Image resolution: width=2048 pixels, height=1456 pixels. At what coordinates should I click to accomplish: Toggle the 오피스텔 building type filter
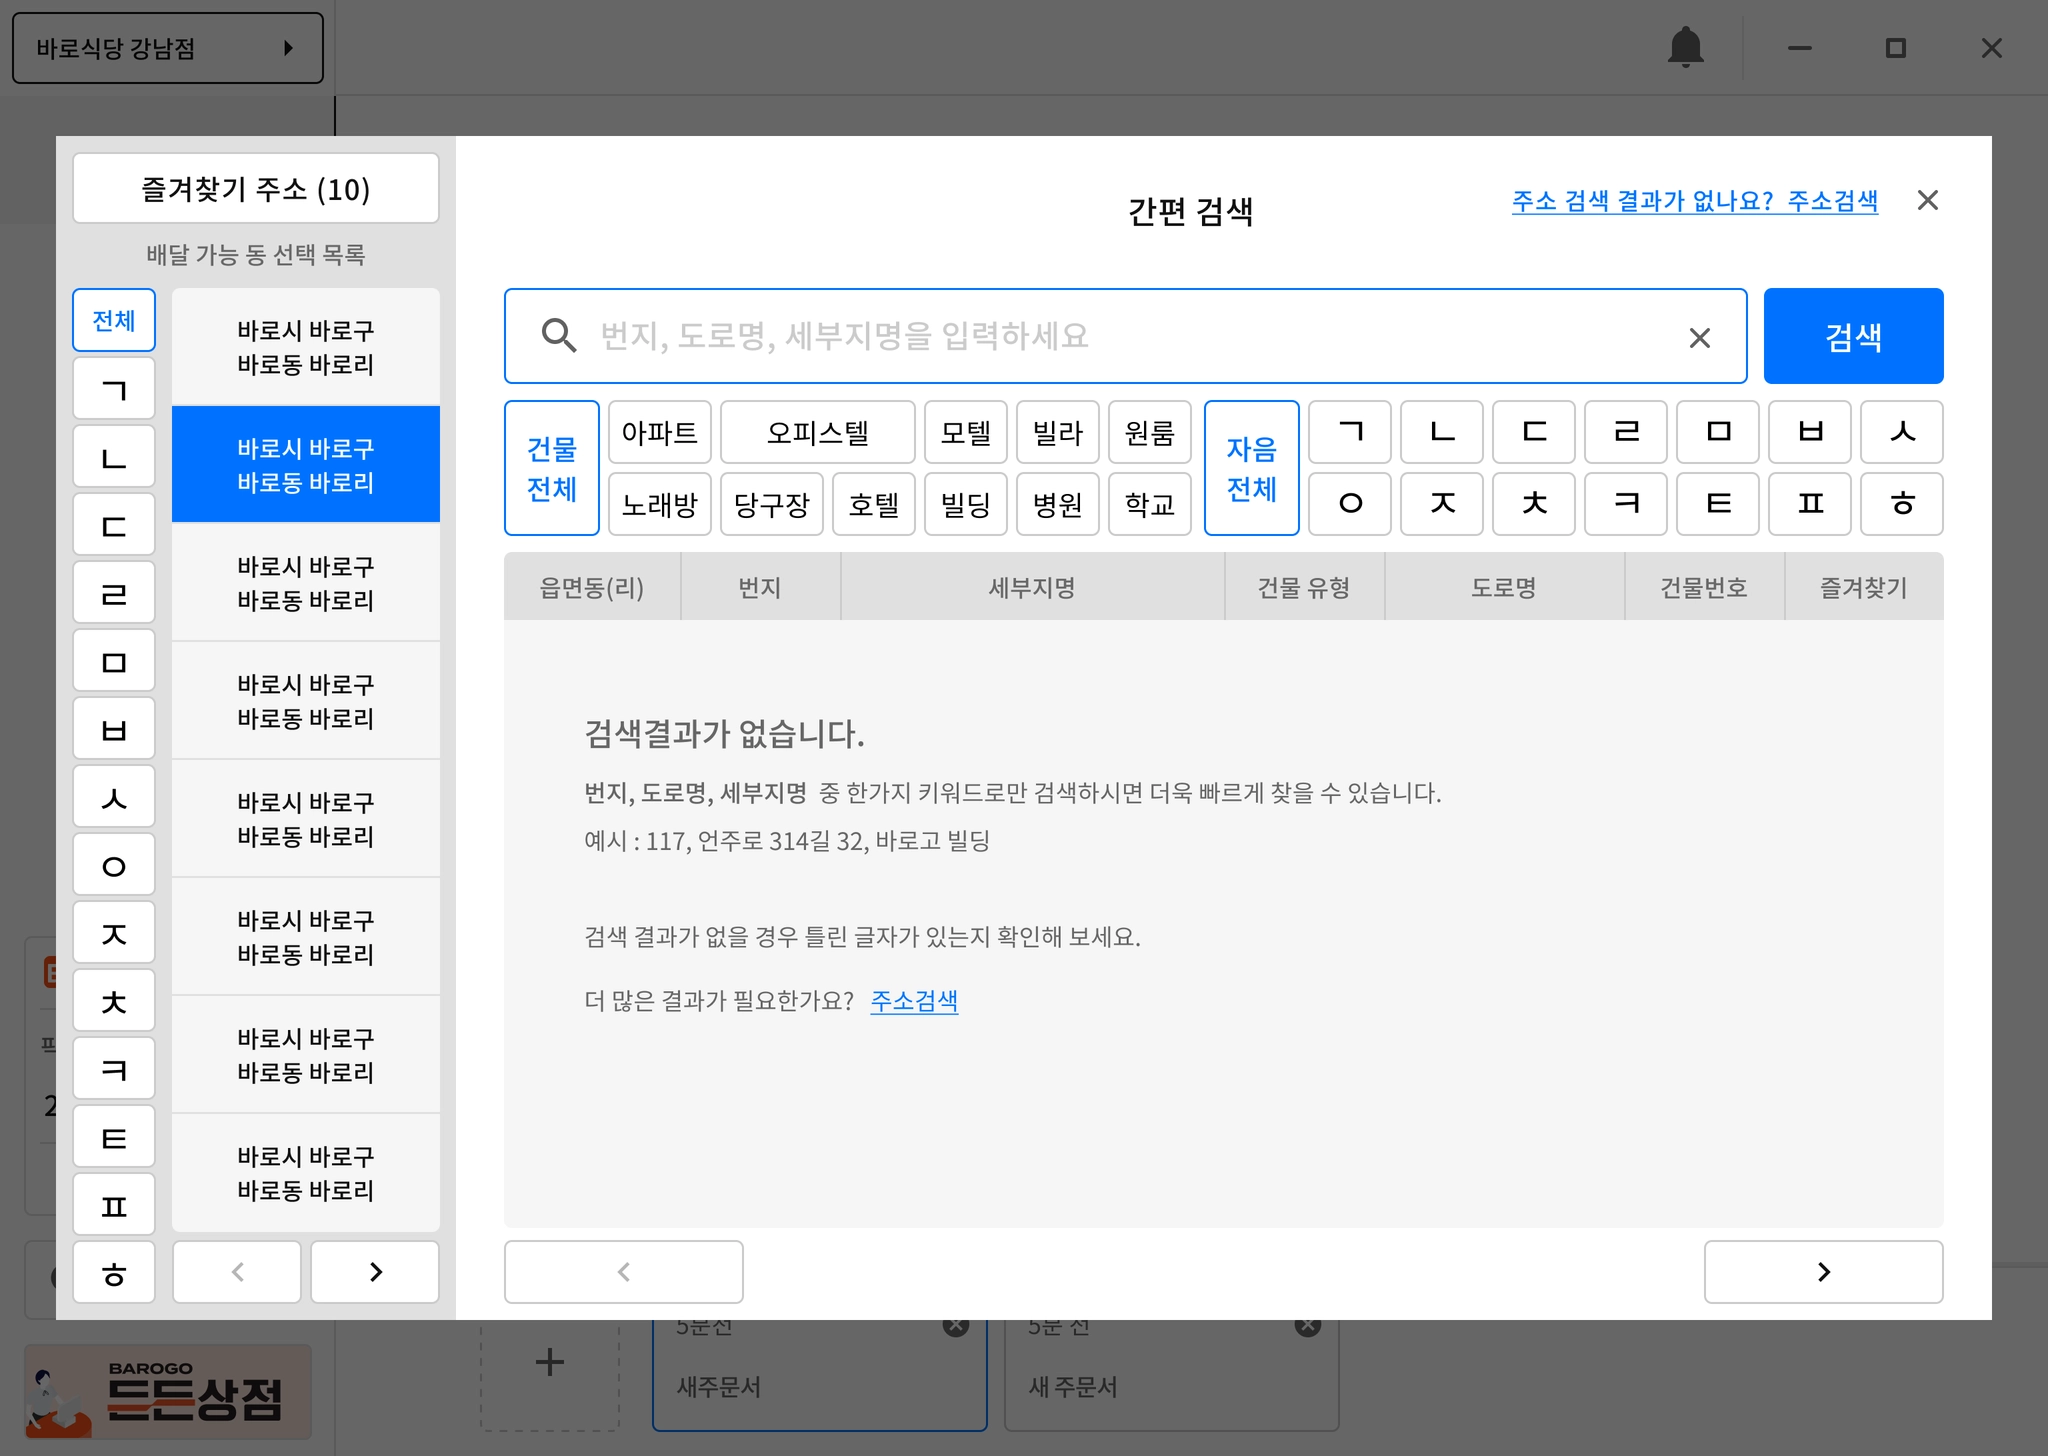(x=817, y=433)
